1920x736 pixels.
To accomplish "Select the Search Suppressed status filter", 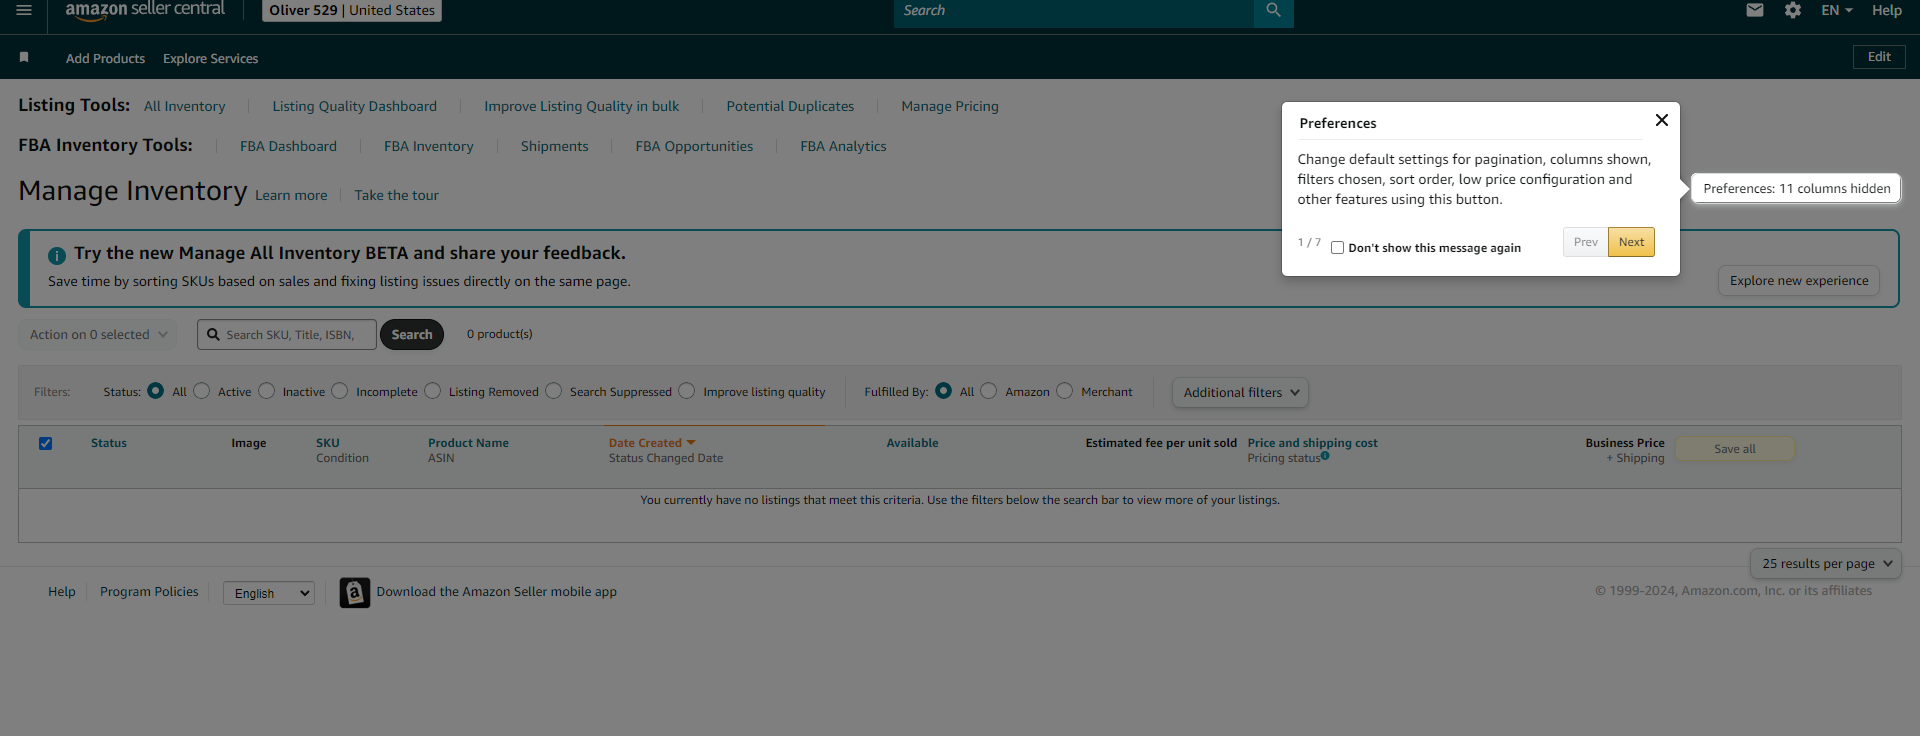I will (554, 391).
